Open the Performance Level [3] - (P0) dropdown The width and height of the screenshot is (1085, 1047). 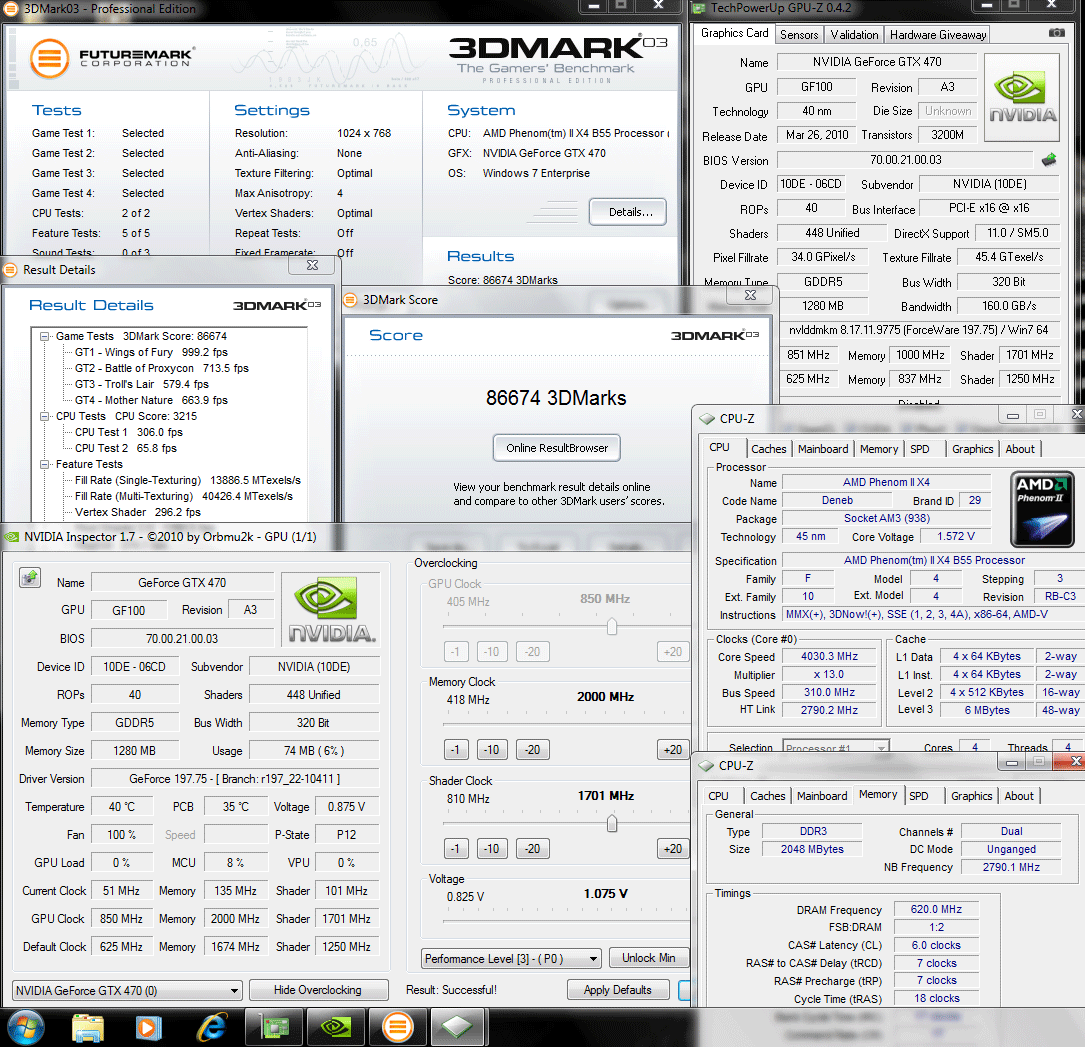click(x=511, y=958)
